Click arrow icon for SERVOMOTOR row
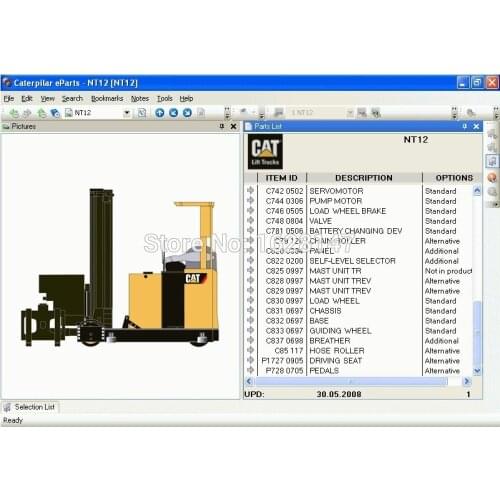Screen dimensions: 500x500 click(250, 190)
